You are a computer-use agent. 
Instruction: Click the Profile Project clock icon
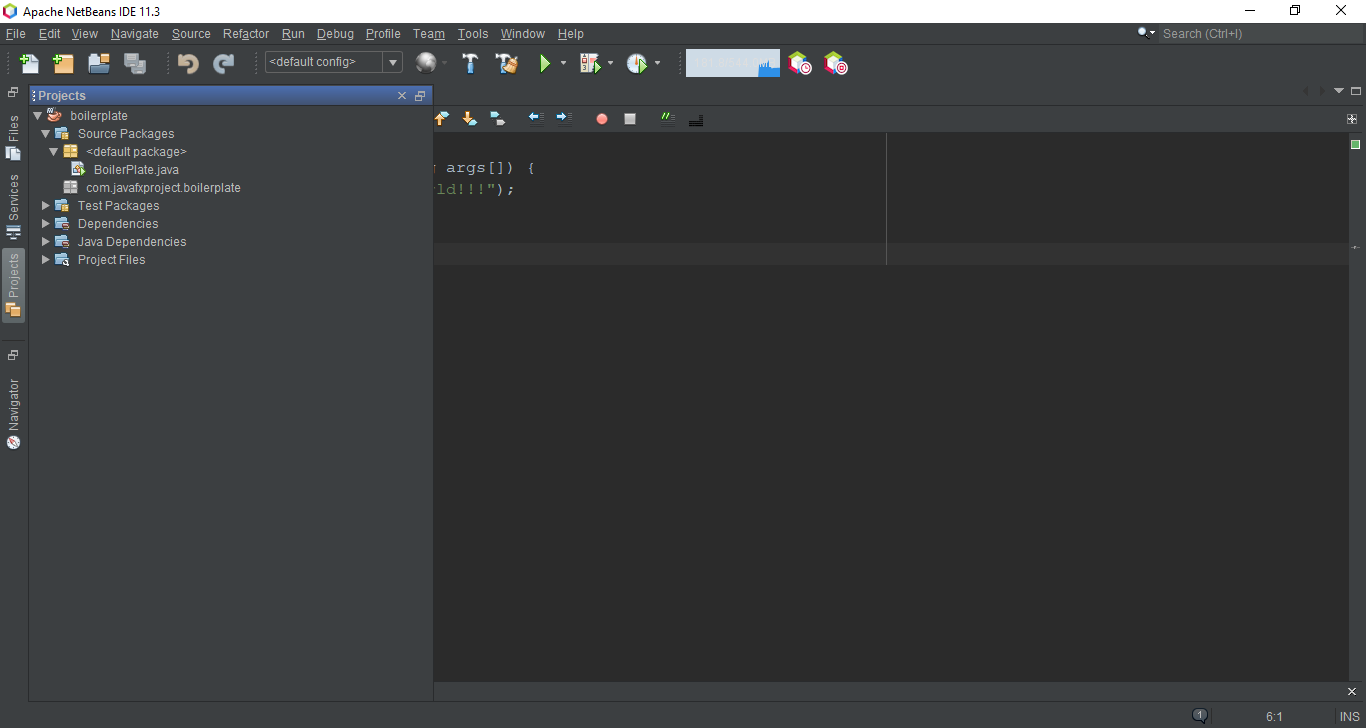point(637,63)
